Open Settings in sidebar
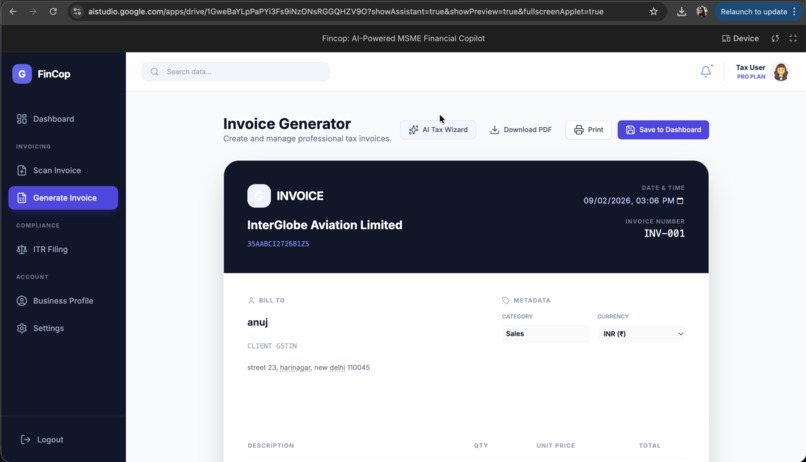Viewport: 806px width, 462px height. pyautogui.click(x=63, y=328)
